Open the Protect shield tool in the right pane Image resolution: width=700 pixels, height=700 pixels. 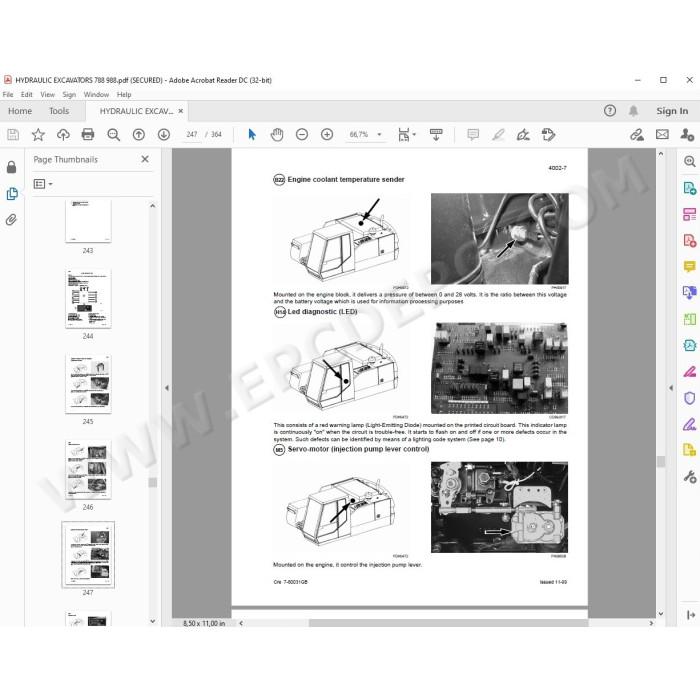point(690,398)
